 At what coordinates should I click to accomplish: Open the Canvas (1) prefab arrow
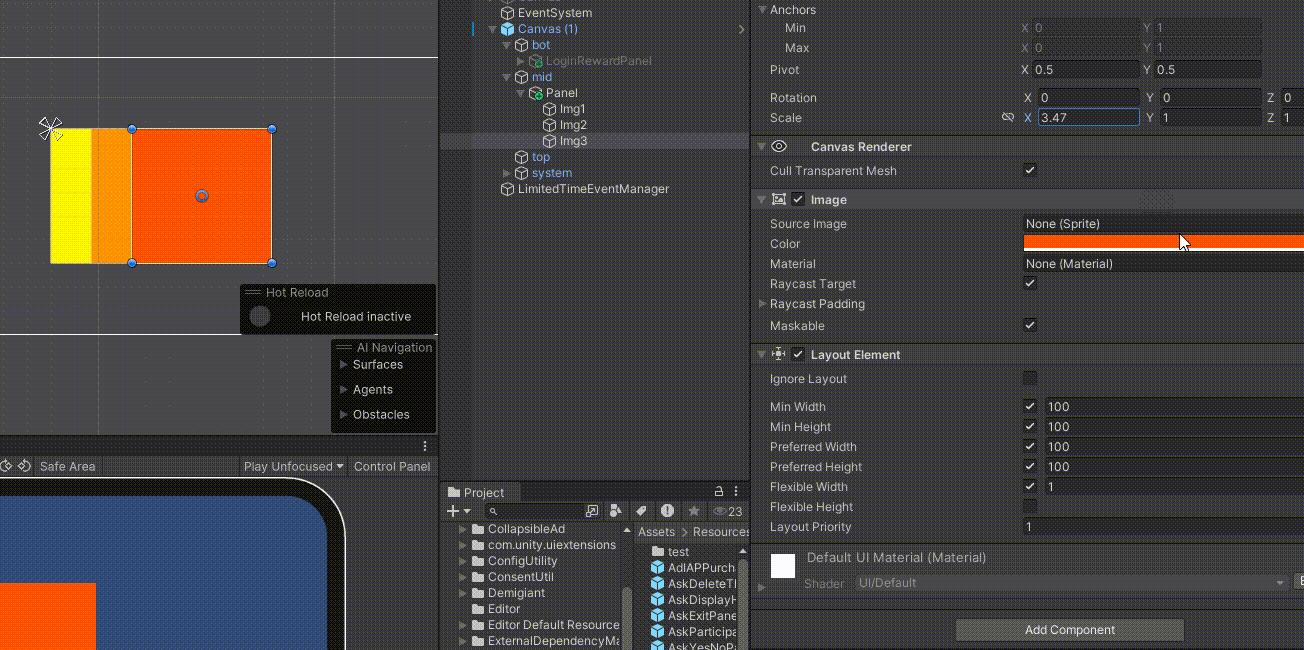click(741, 29)
